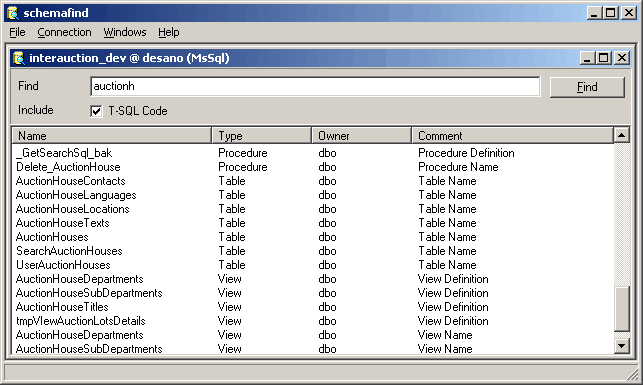
Task: Click the Find button
Action: point(587,87)
